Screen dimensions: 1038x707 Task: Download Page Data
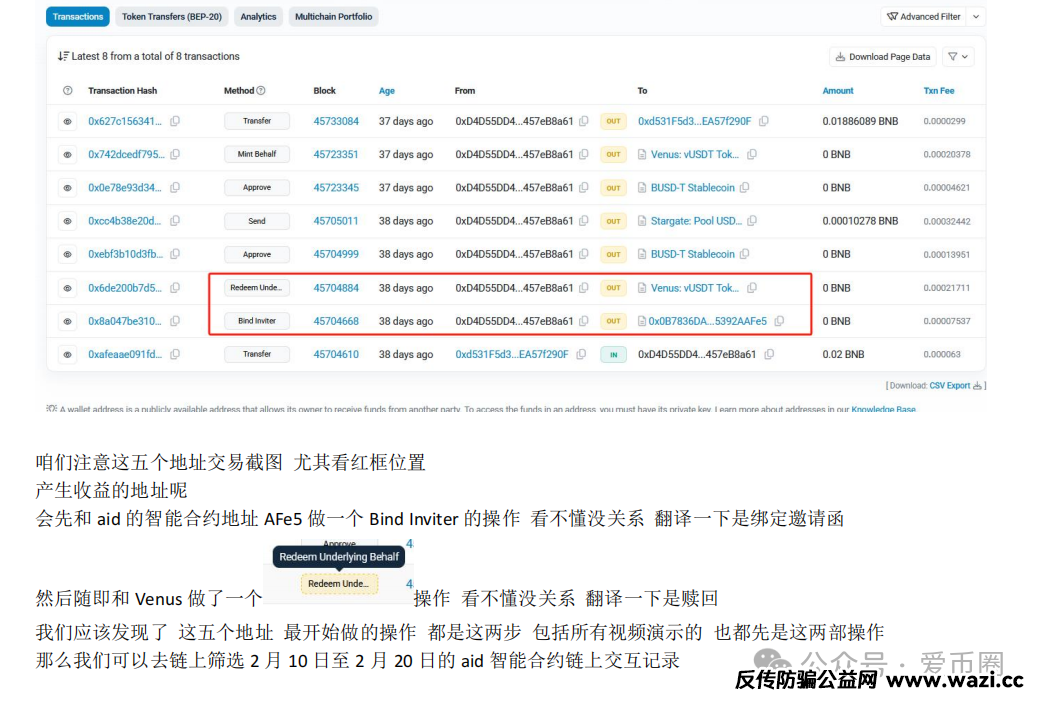point(882,57)
